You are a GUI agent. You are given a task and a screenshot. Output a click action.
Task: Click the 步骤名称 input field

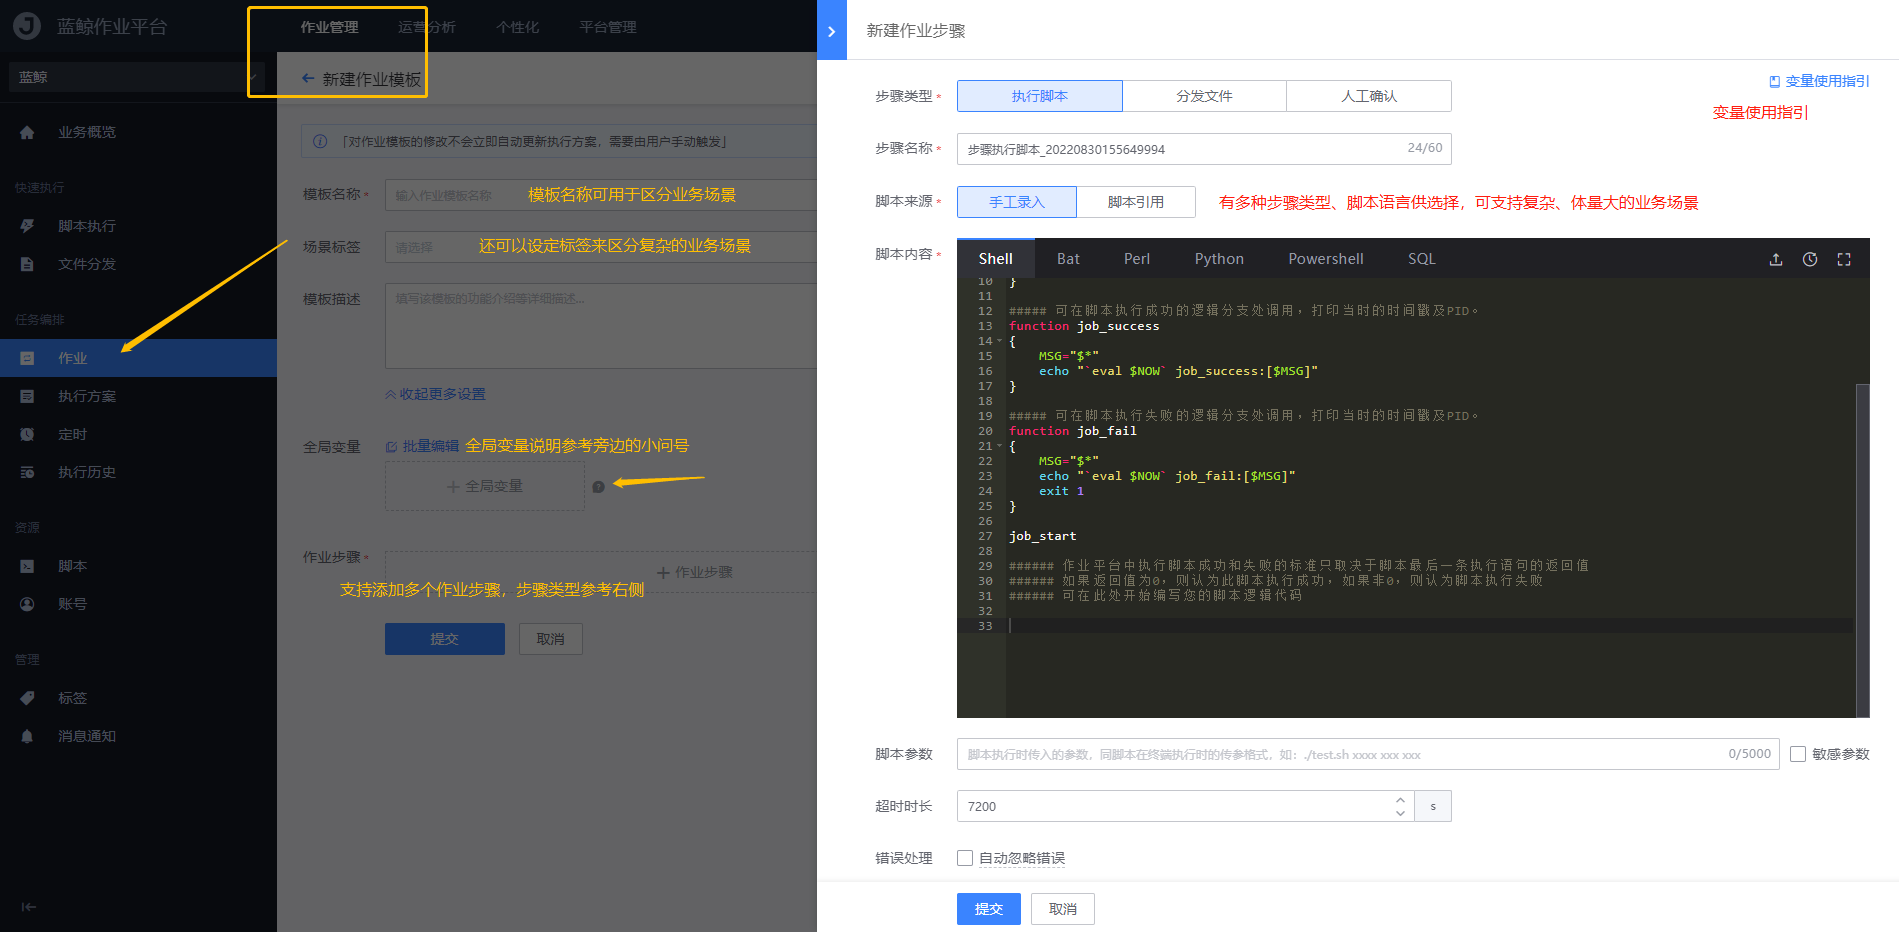1204,149
